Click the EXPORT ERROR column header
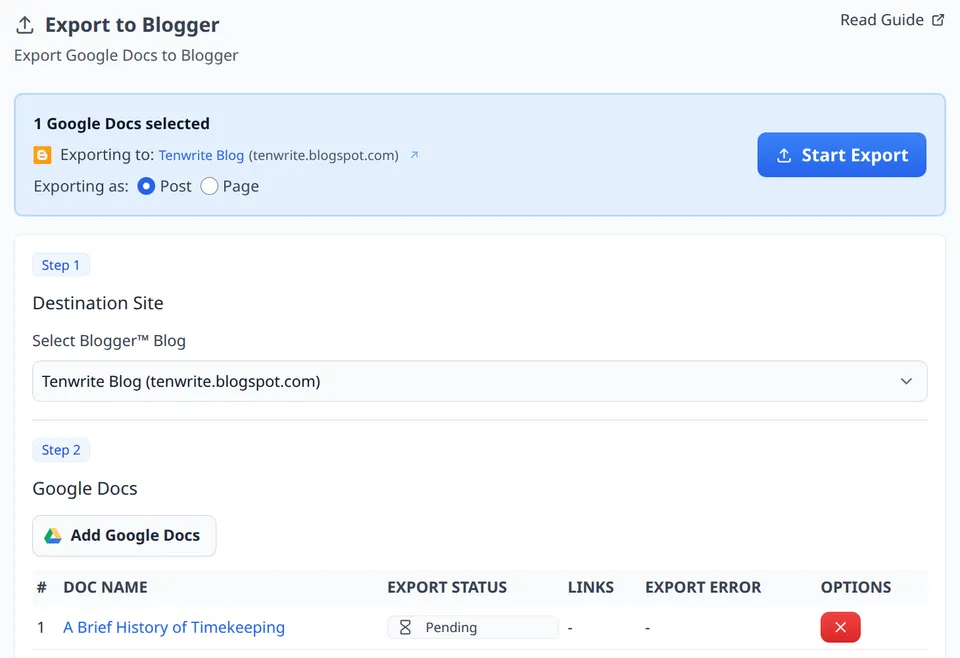960x658 pixels. (703, 588)
